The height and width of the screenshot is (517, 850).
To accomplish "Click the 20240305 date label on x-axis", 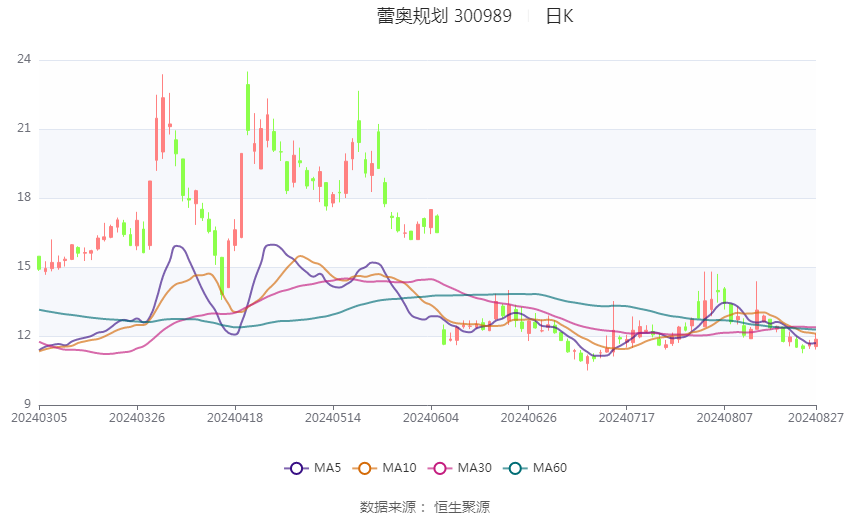I will pyautogui.click(x=39, y=417).
